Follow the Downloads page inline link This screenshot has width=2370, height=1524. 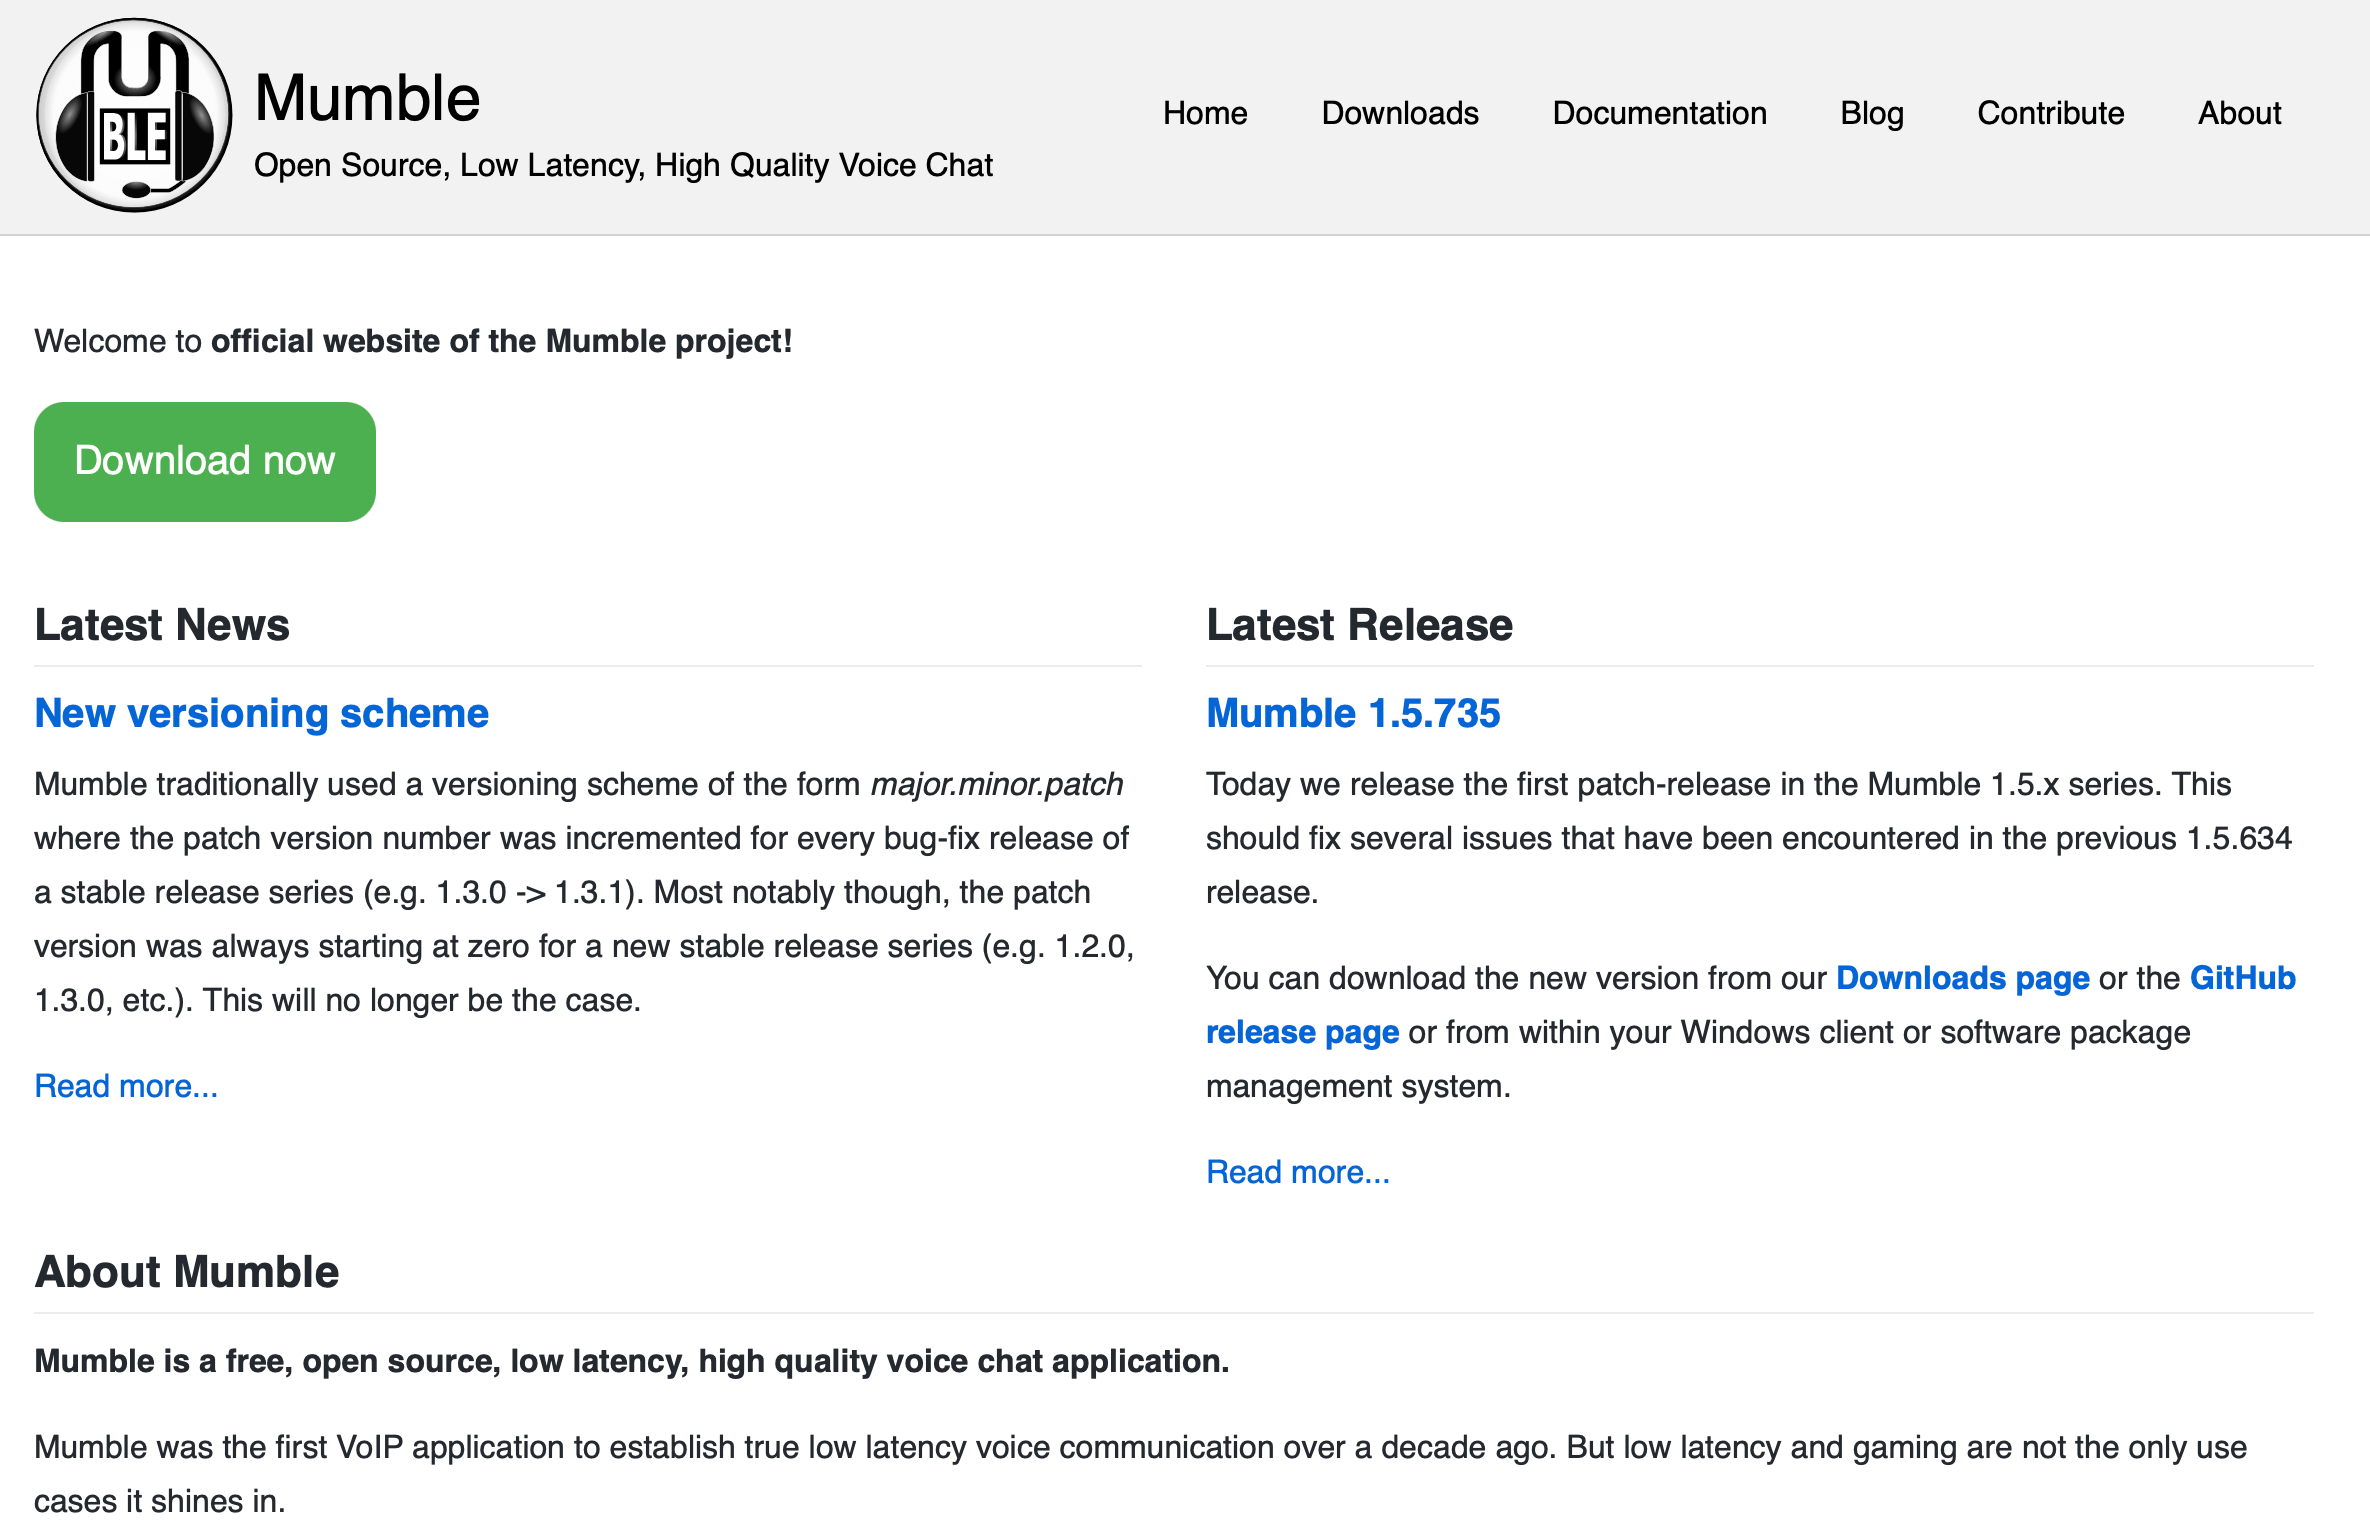point(1963,978)
